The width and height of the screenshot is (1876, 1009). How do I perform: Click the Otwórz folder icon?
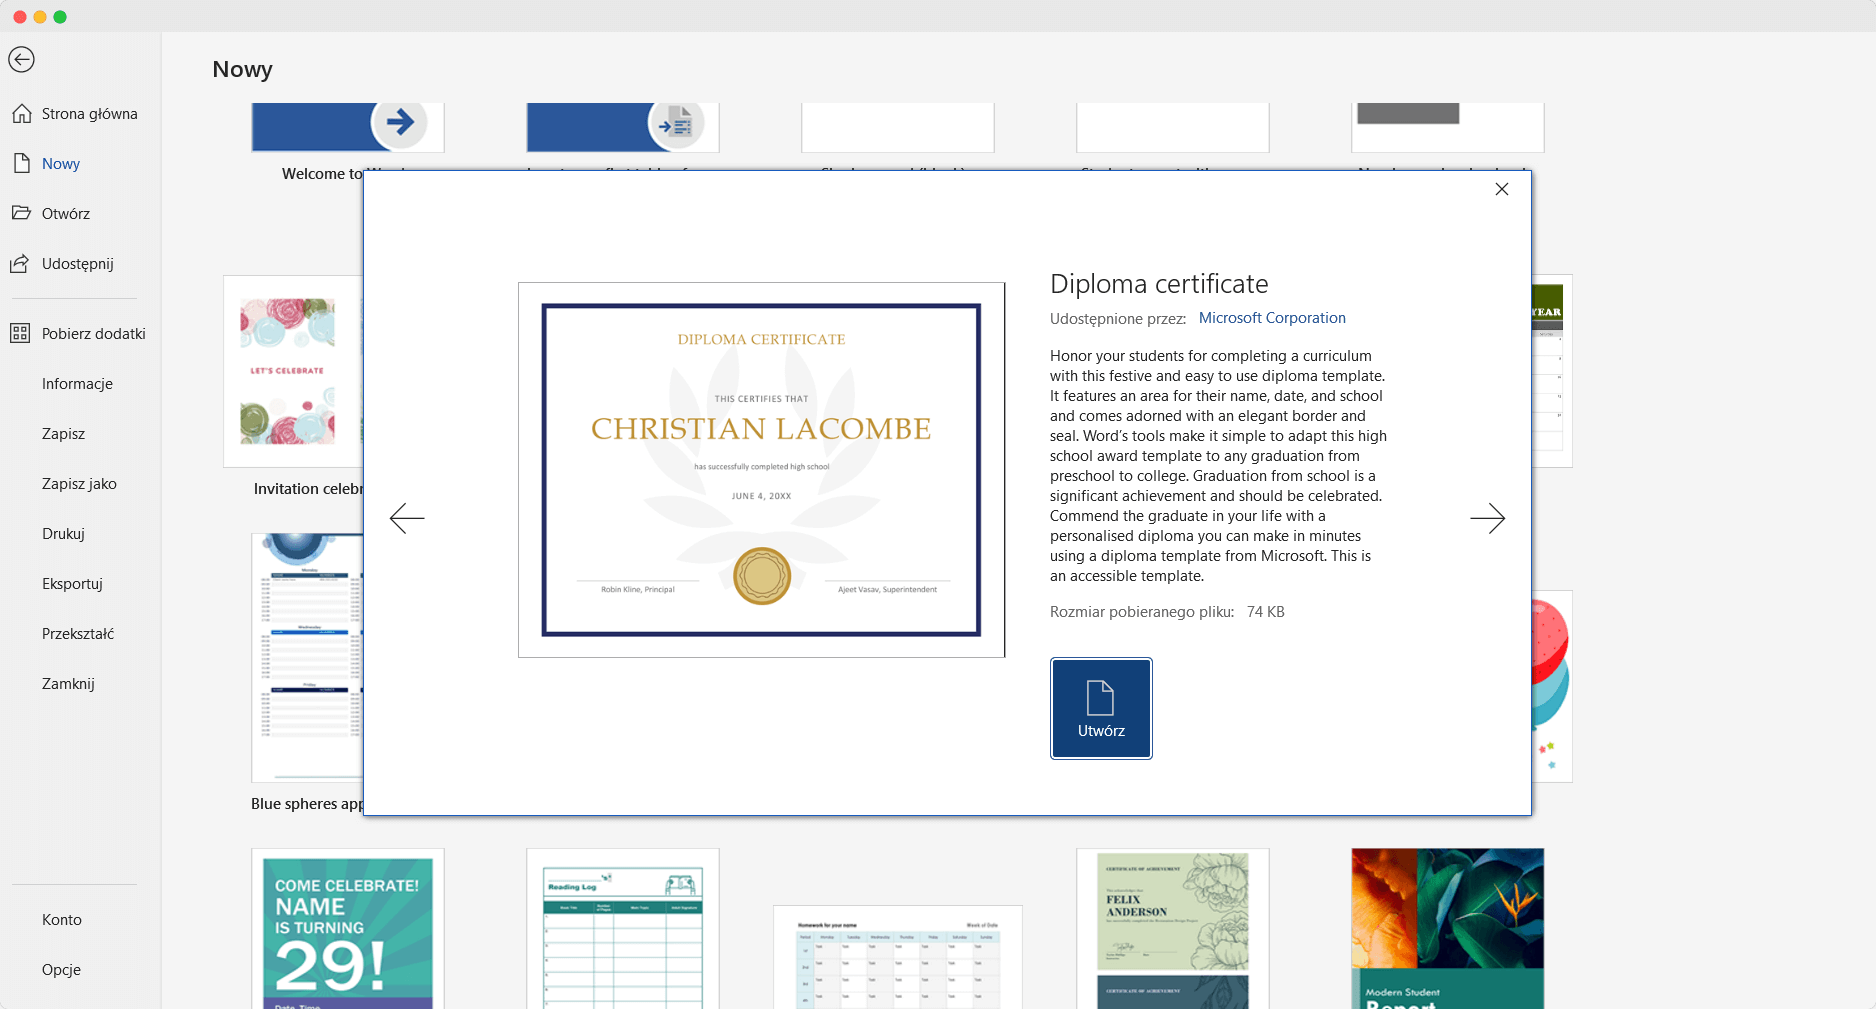(x=21, y=213)
